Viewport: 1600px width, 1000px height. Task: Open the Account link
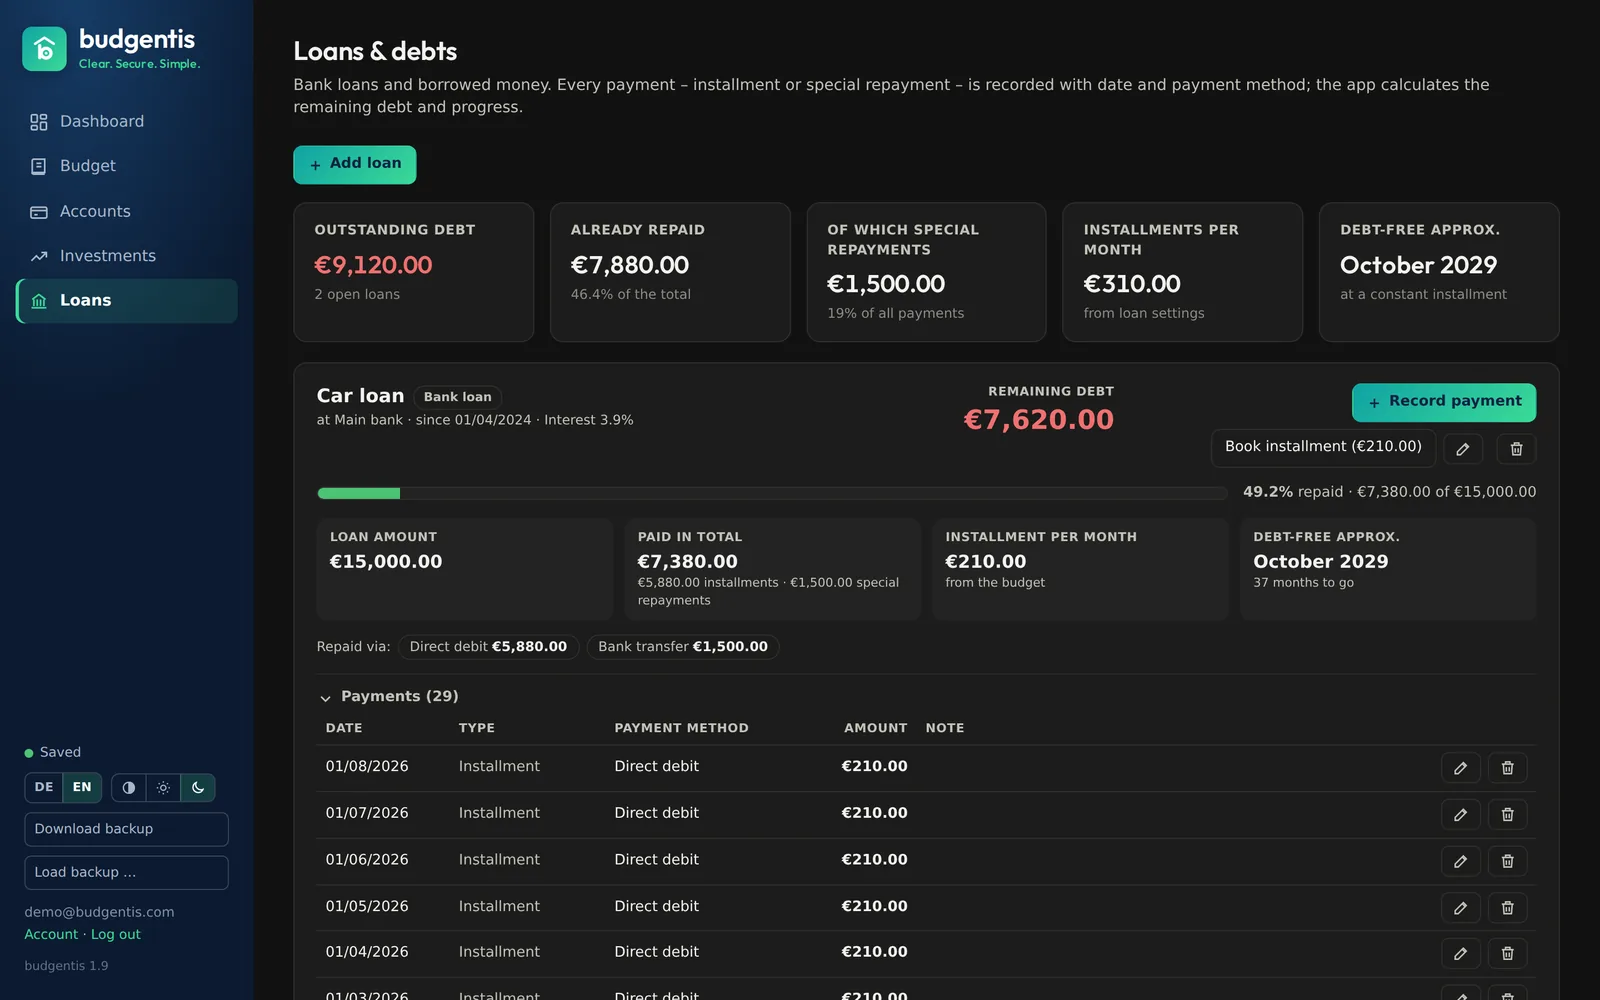[51, 934]
